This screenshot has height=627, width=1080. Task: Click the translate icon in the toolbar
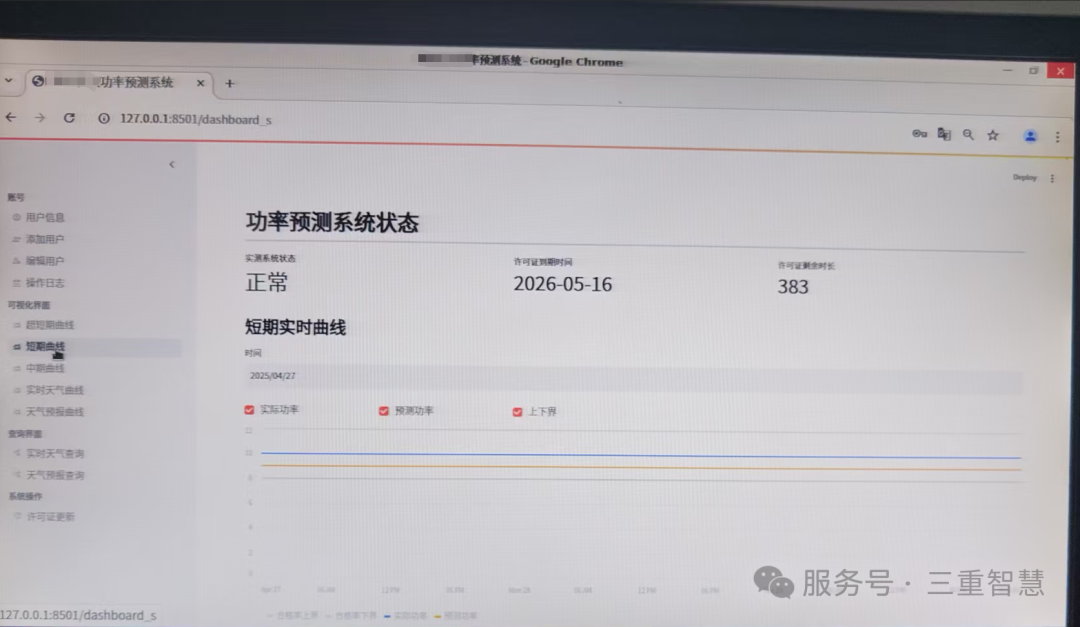click(944, 134)
